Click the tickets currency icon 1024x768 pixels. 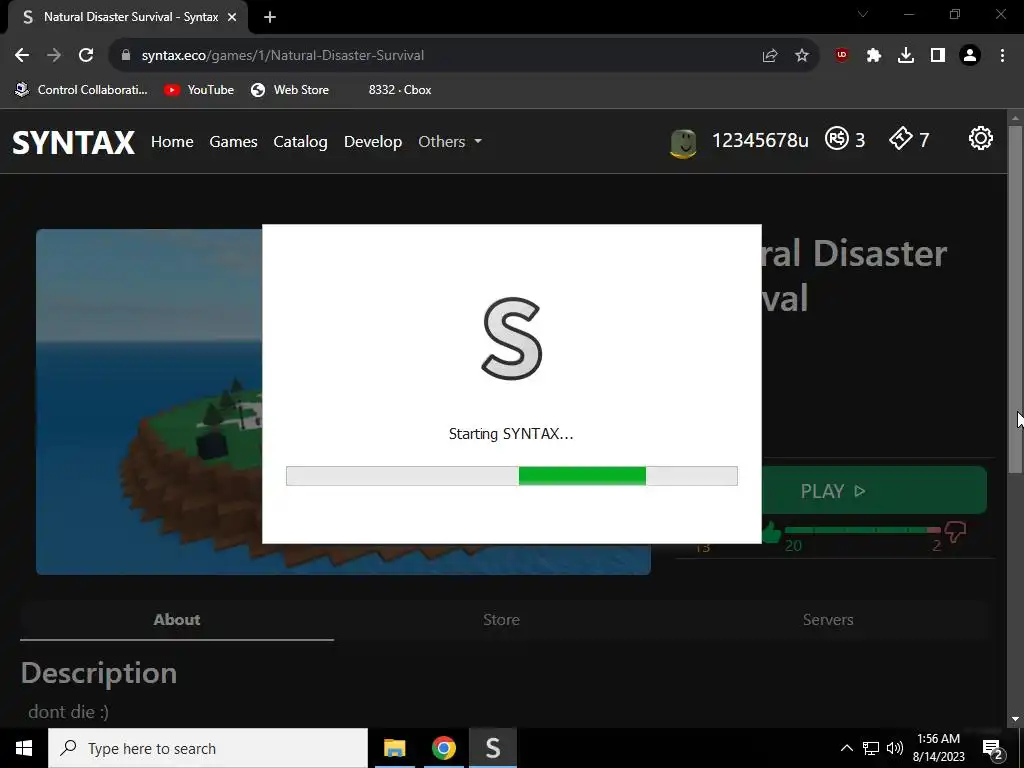pos(901,138)
